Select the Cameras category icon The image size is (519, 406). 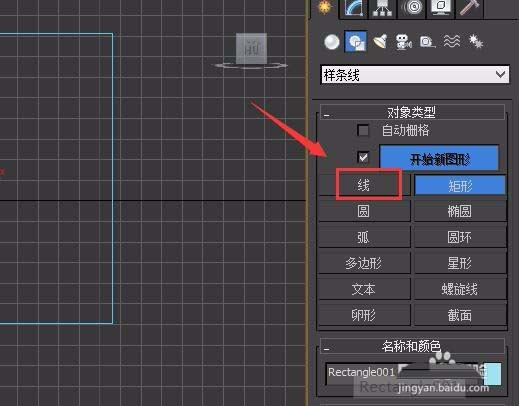point(404,42)
